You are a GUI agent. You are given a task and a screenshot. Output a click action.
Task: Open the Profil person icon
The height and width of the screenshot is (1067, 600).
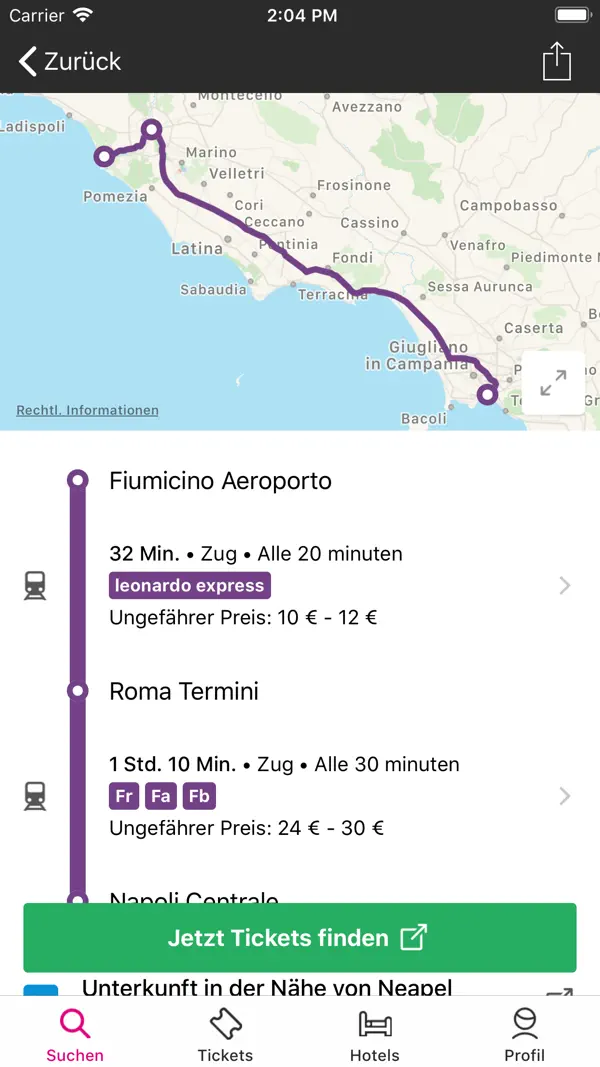525,1025
